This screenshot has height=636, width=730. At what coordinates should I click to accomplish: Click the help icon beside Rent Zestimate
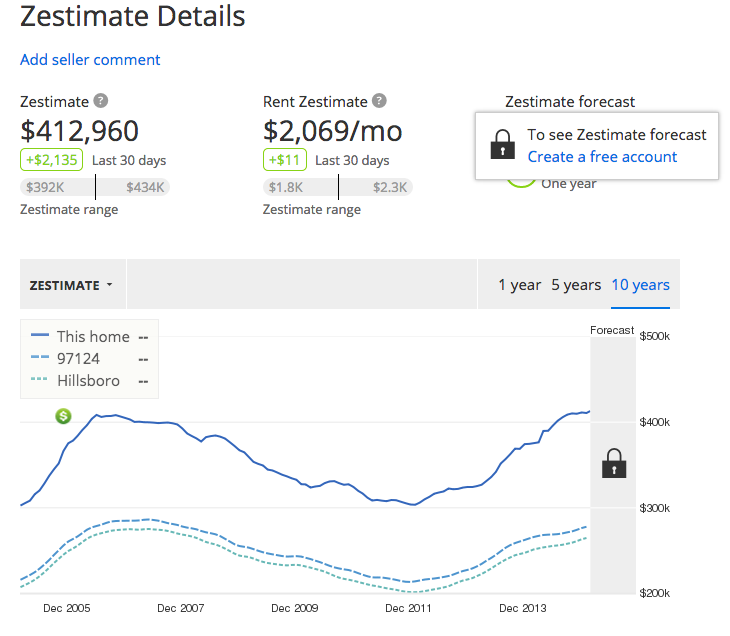pos(379,101)
